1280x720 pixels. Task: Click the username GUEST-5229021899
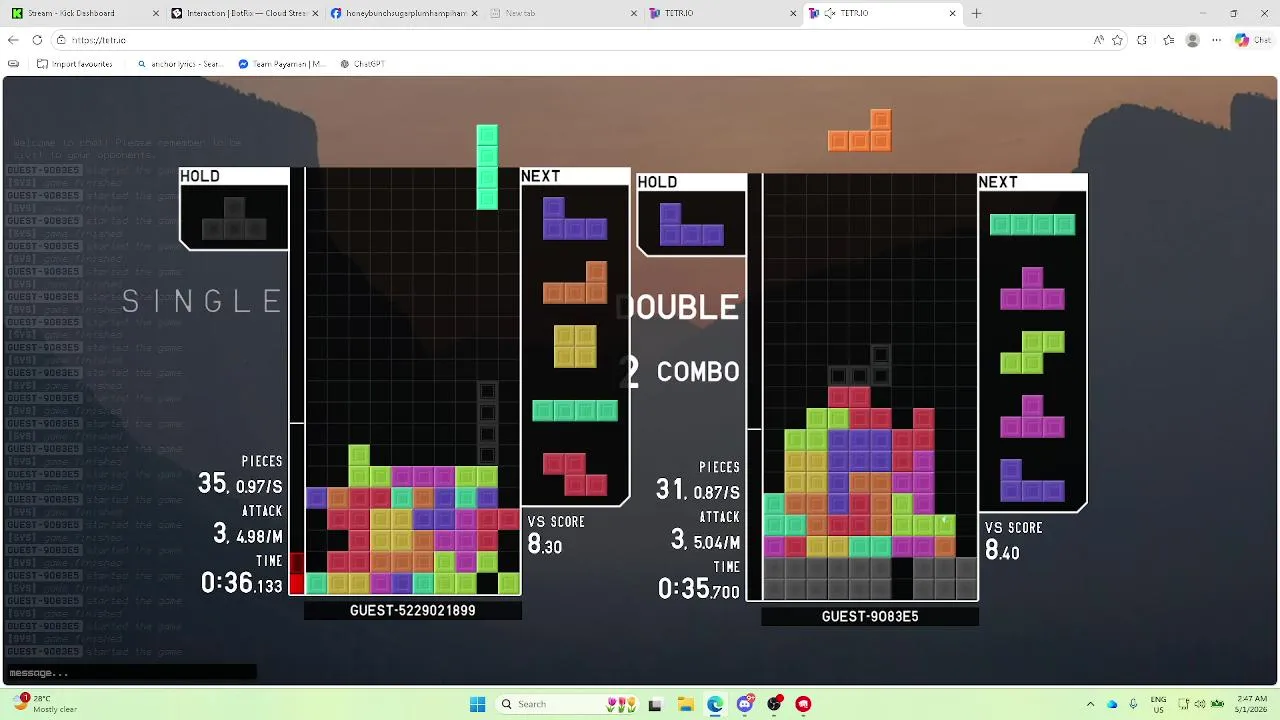[x=413, y=610]
